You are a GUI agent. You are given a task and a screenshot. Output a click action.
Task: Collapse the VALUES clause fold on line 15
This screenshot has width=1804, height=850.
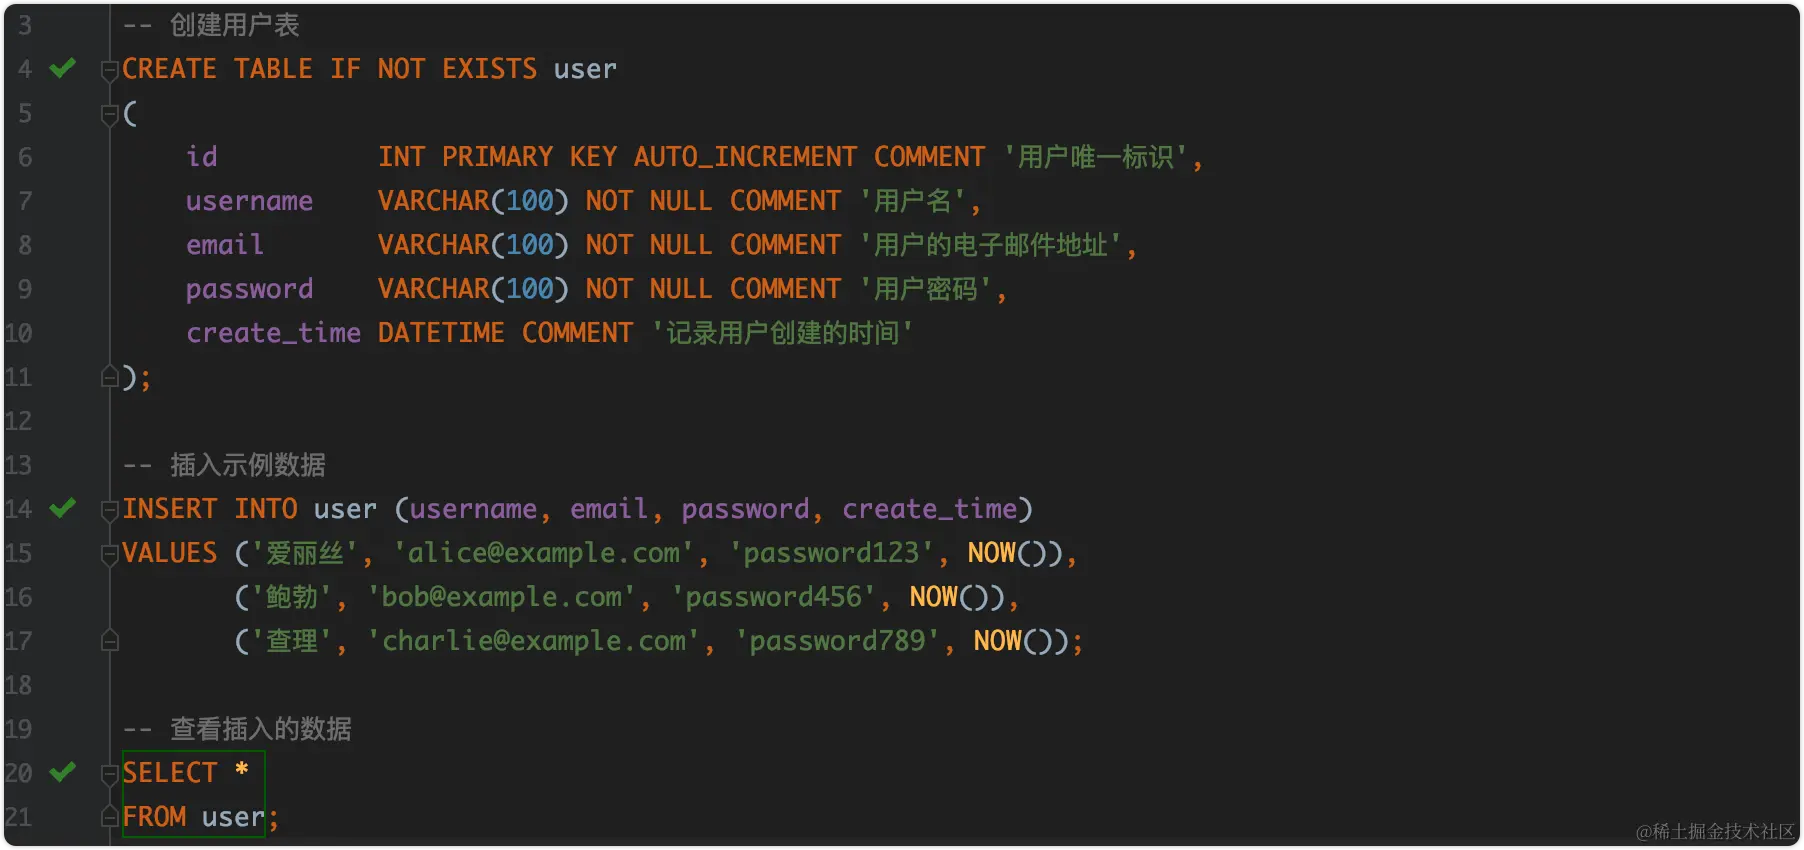110,554
